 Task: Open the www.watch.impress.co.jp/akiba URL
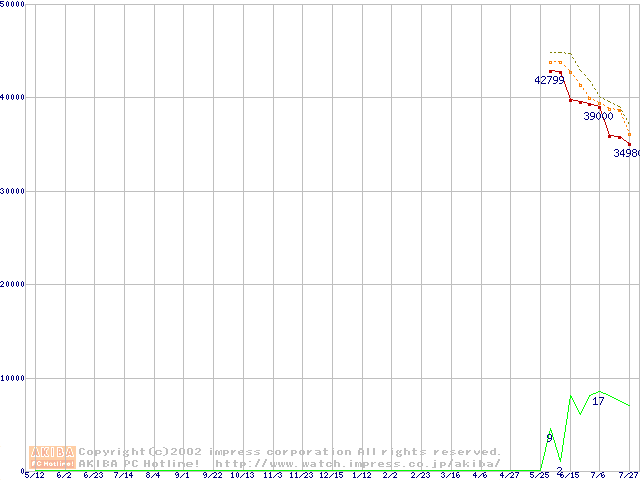click(357, 463)
